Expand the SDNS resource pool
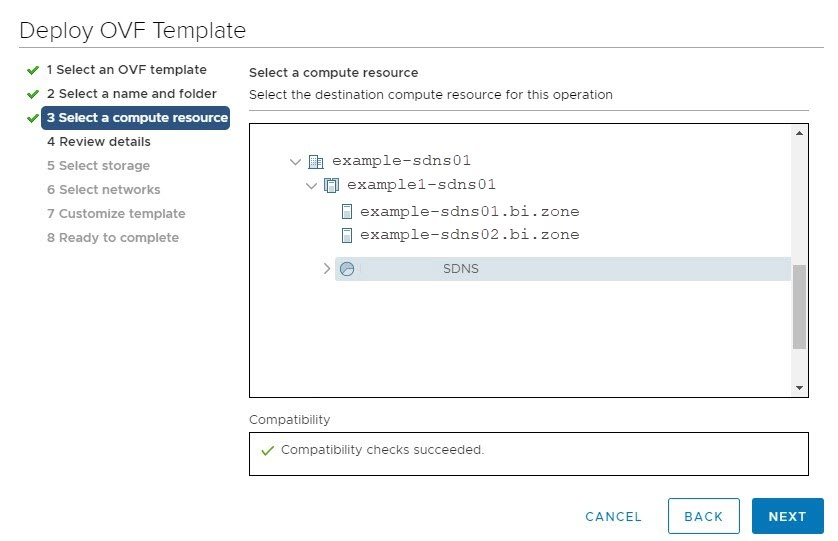Screen dimensions: 838x541 pyautogui.click(x=327, y=268)
